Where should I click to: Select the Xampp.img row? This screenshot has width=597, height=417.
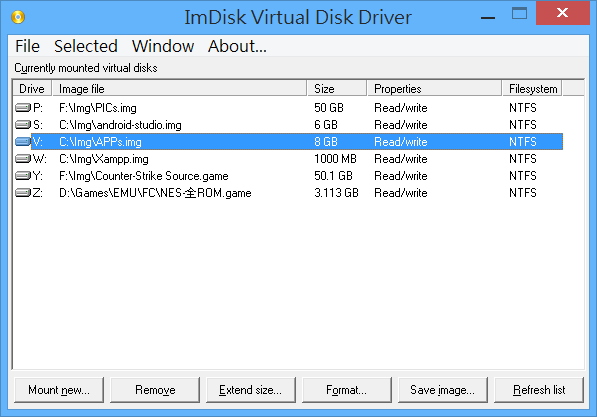coord(288,159)
